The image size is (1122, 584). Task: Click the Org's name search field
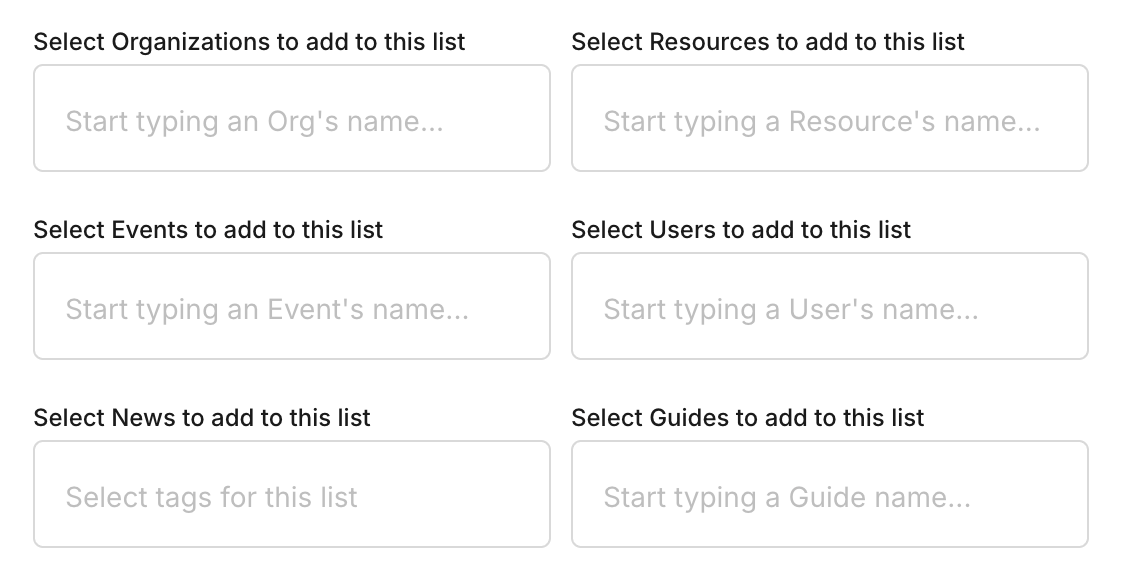coord(292,118)
